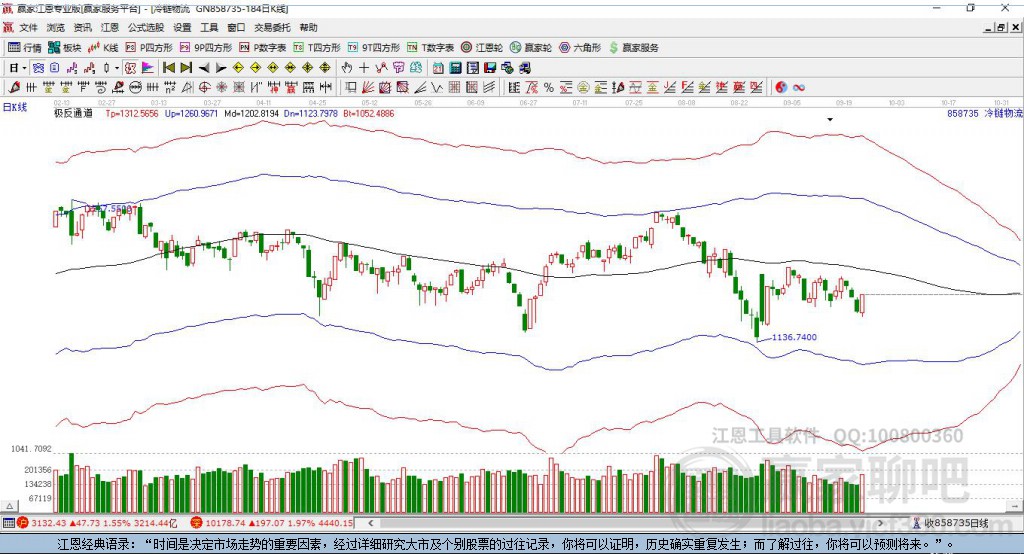
Task: Jump to first bar icon
Action: pyautogui.click(x=168, y=68)
